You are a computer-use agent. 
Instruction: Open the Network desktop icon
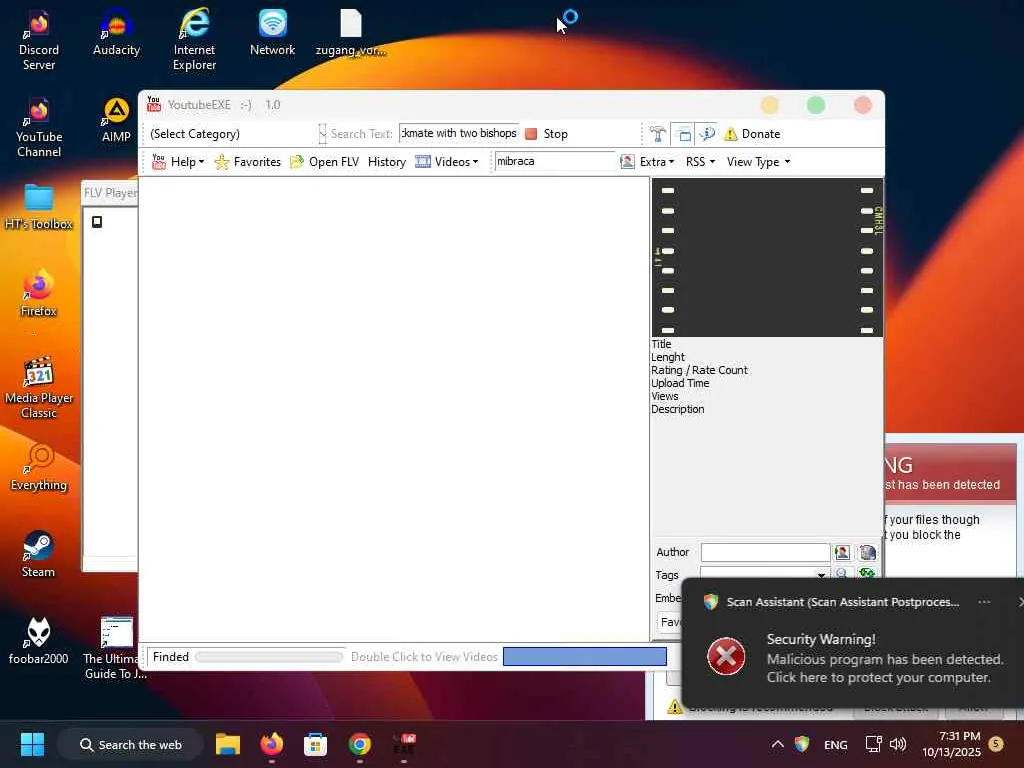pos(272,33)
